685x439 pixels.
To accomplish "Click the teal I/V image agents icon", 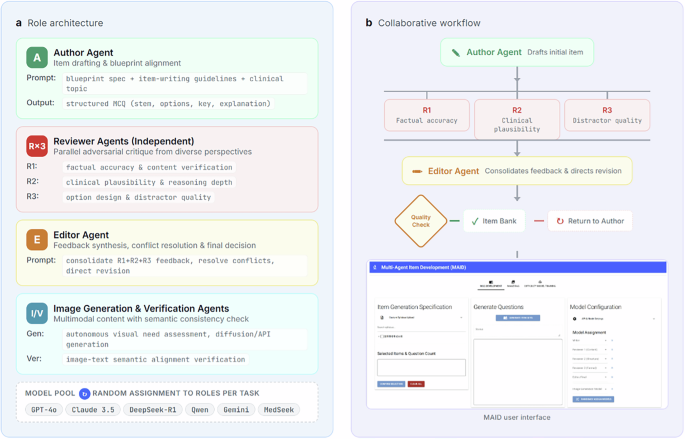I will (x=37, y=314).
